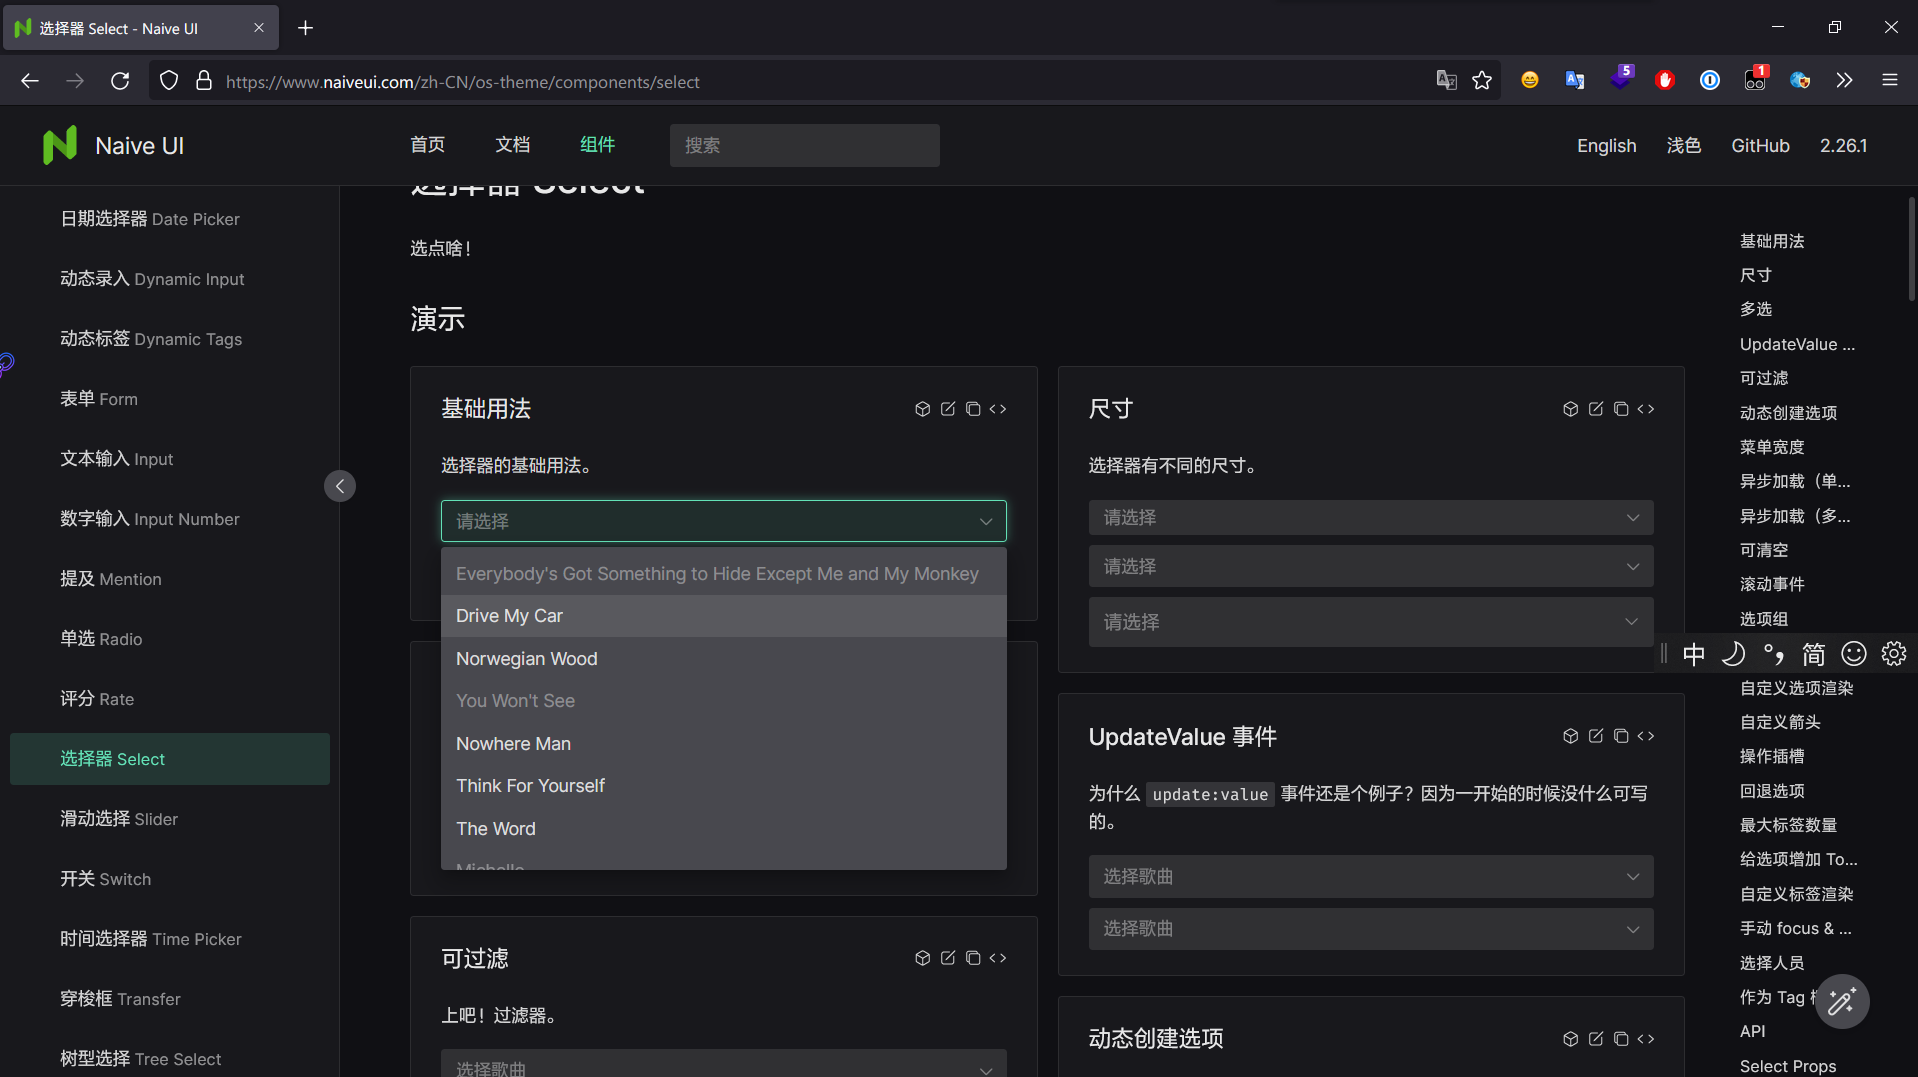Go to 首页 in the navigation
1918x1077 pixels.
point(426,145)
